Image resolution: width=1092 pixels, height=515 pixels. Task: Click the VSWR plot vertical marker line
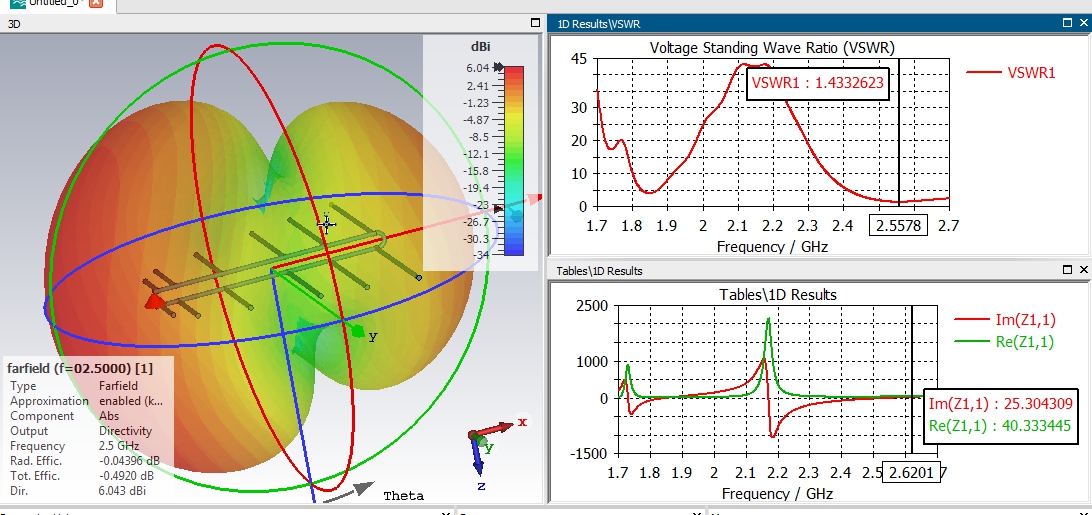tap(898, 132)
